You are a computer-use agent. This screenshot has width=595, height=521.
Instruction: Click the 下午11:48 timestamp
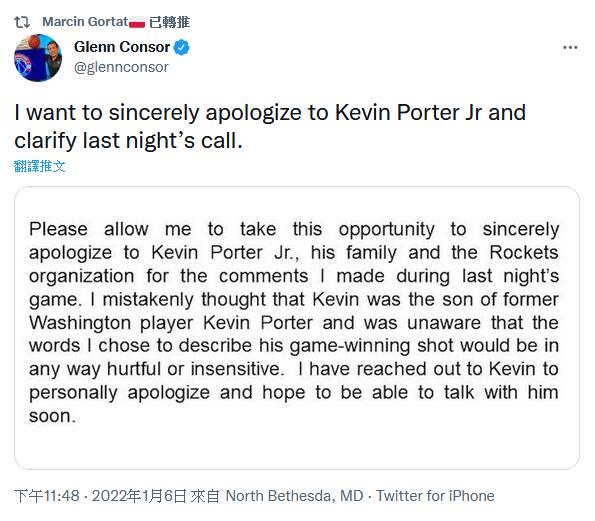pos(47,496)
